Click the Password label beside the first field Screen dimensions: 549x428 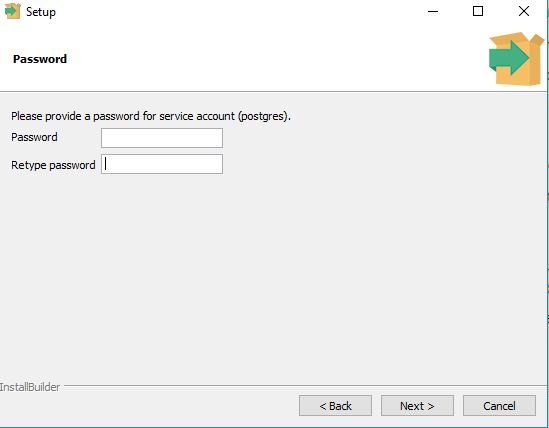tap(34, 137)
